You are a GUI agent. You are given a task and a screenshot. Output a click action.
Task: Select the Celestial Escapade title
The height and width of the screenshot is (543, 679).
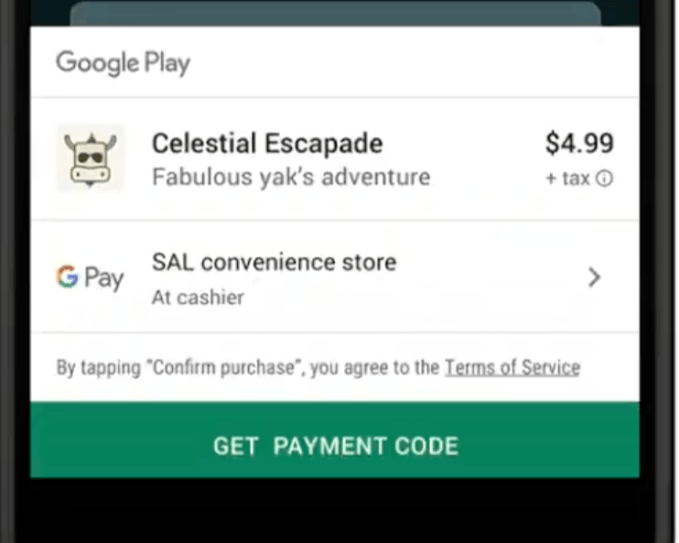pos(267,143)
